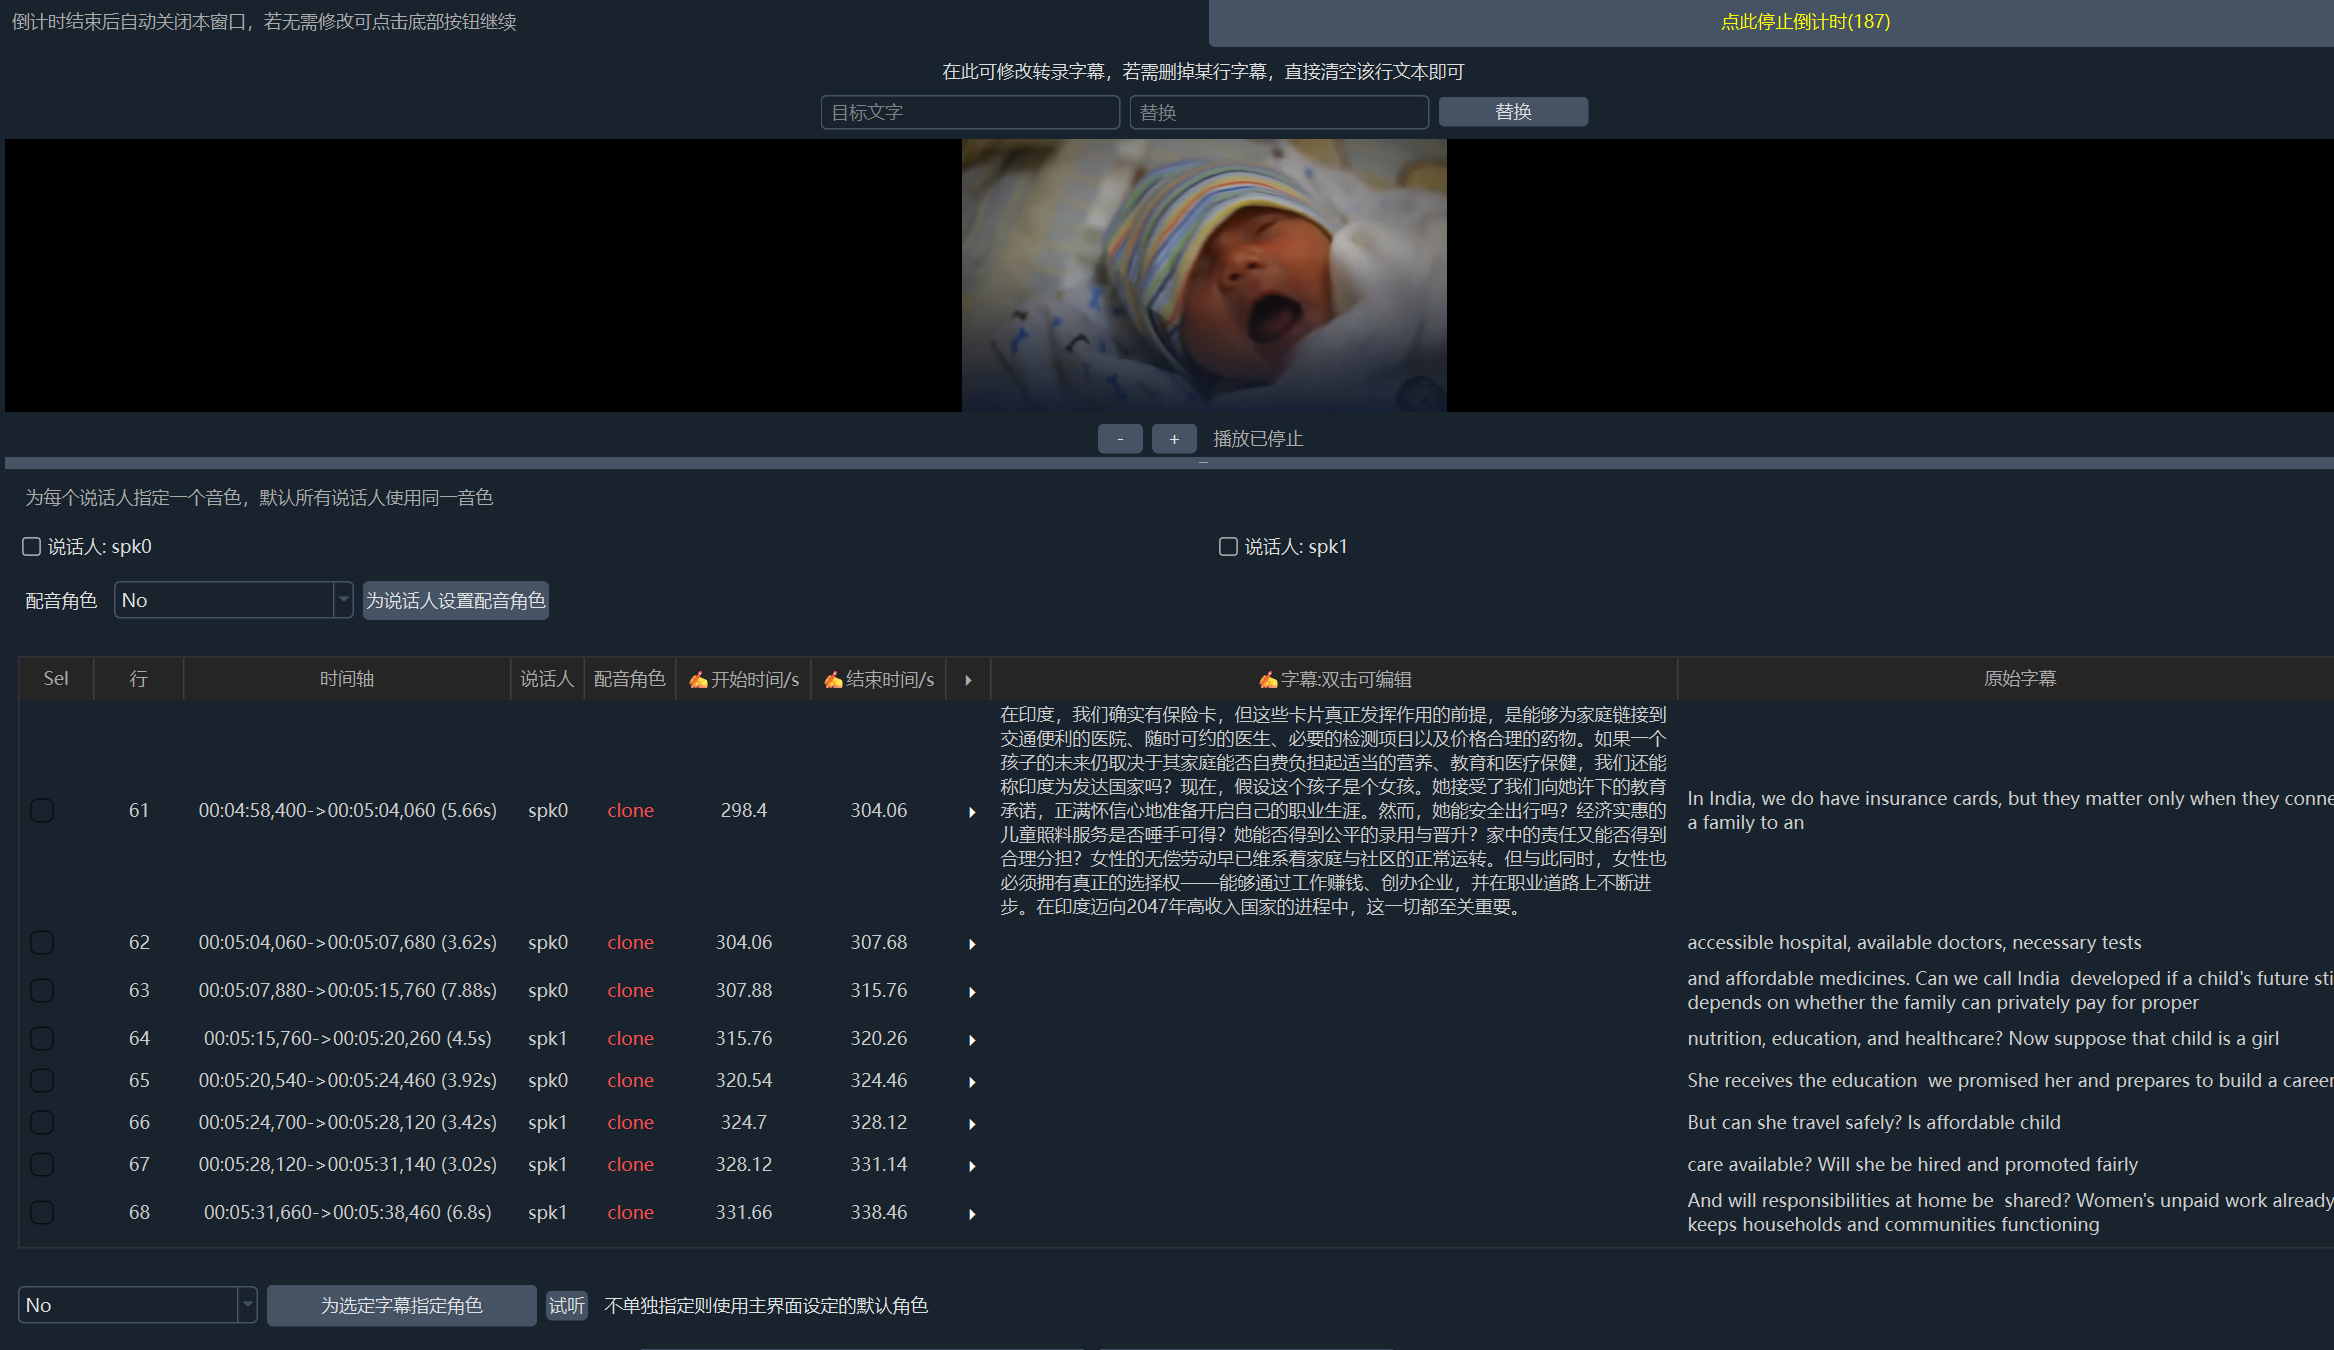Play audio for subtitle row 62
This screenshot has width=2334, height=1350.
click(971, 943)
